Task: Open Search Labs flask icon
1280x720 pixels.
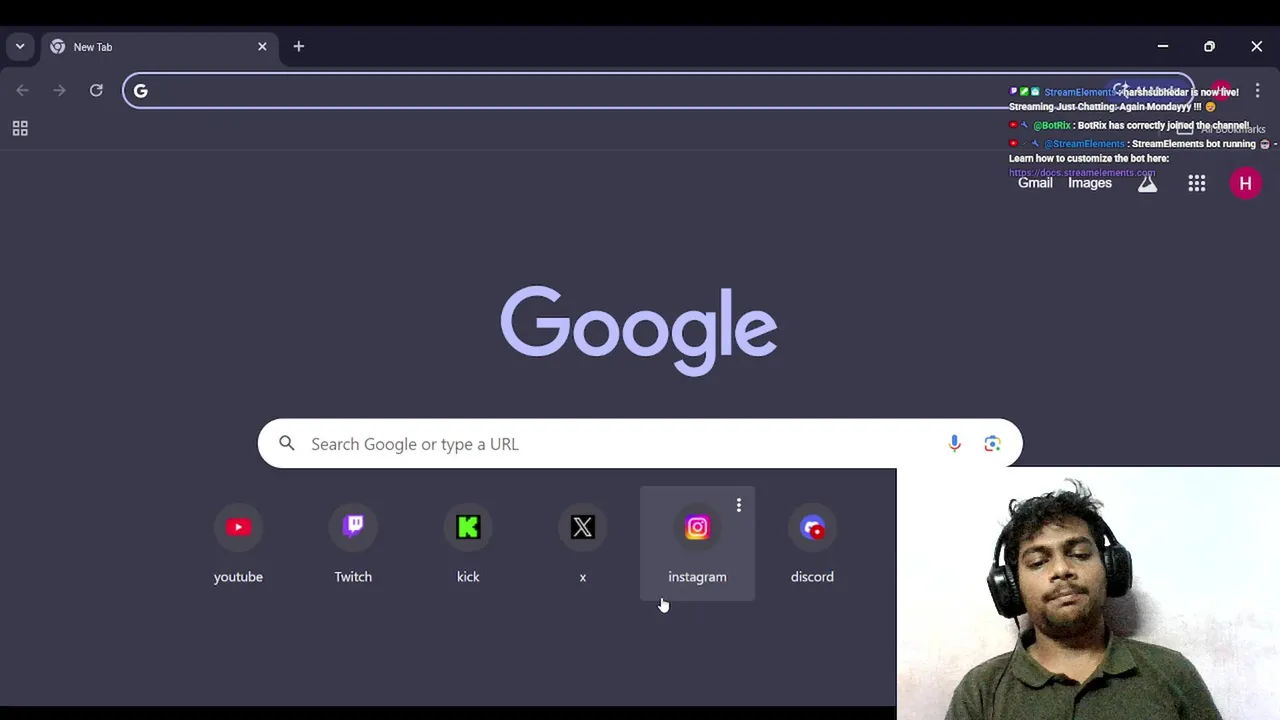Action: coord(1147,183)
